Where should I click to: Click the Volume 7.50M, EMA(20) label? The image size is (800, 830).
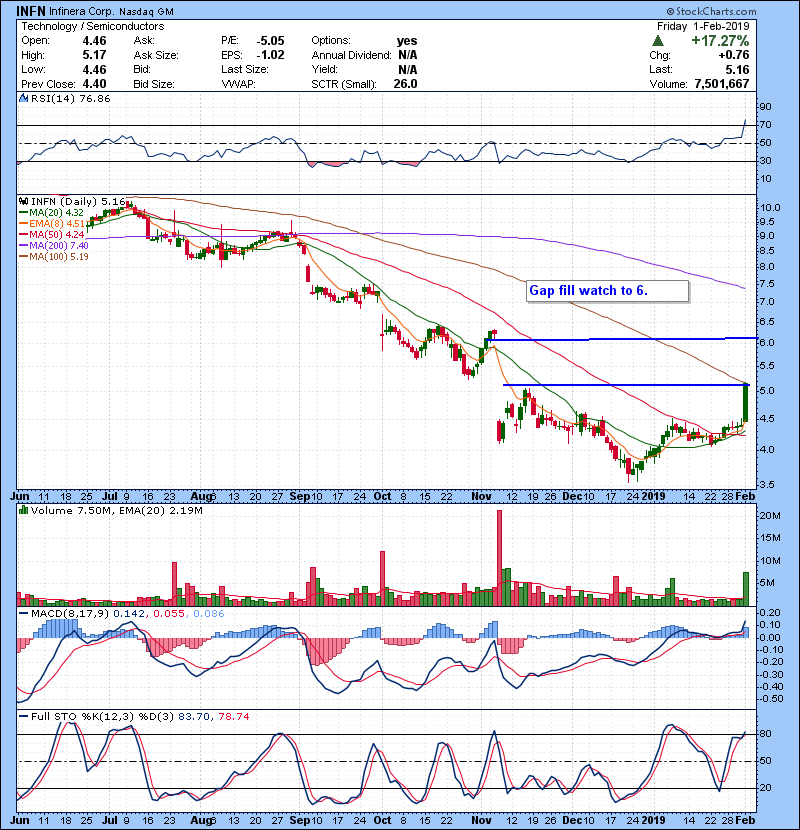point(116,511)
